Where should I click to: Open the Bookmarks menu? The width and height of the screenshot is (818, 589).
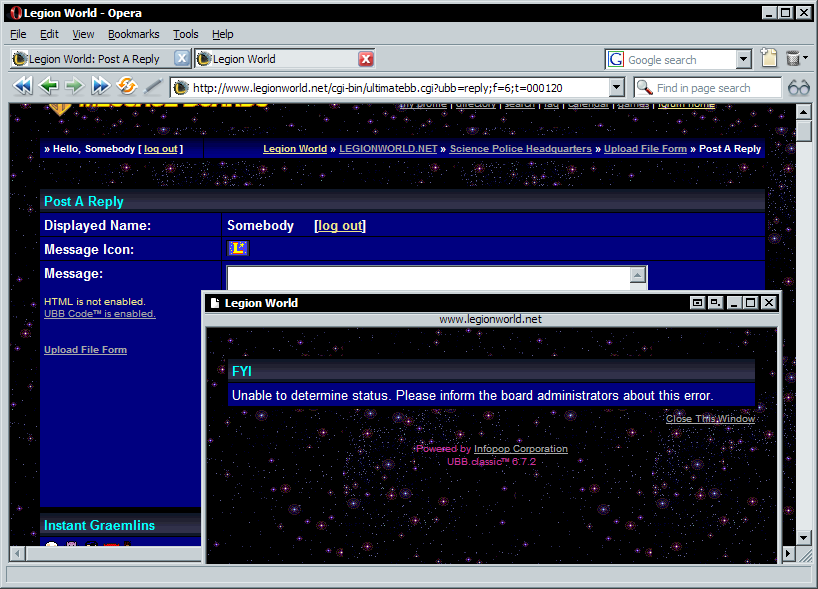(x=134, y=34)
